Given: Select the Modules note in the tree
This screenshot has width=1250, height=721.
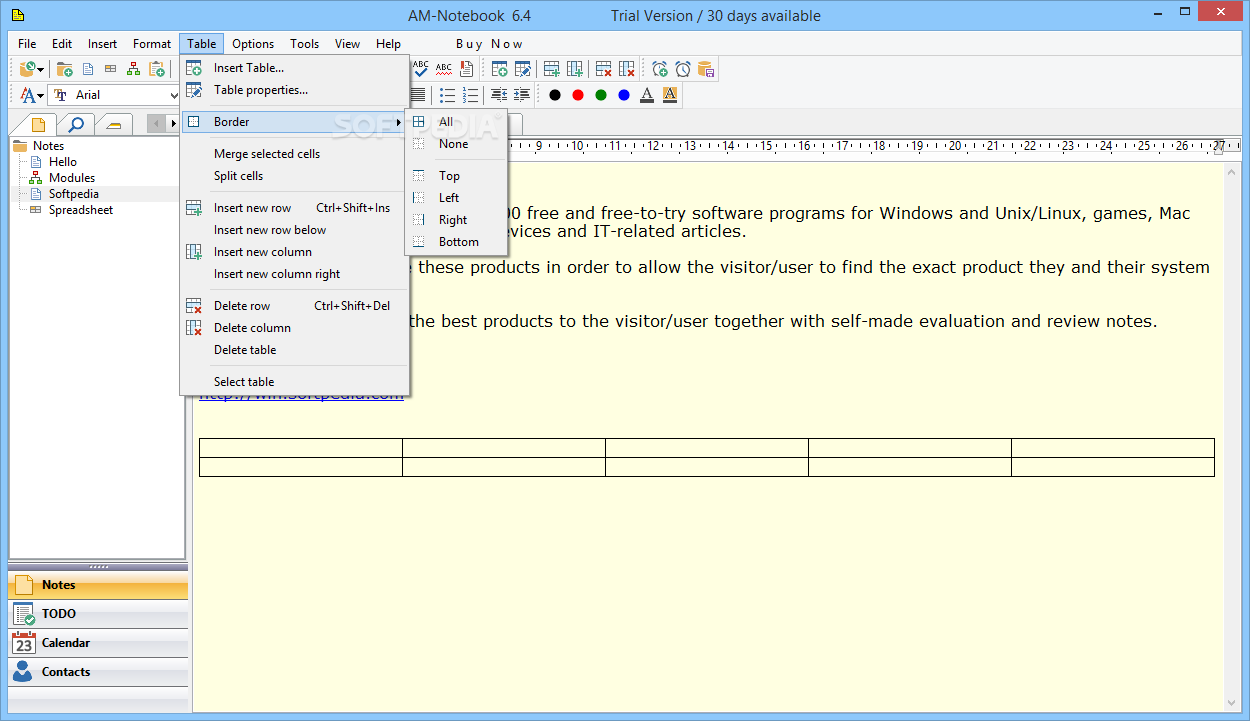Looking at the screenshot, I should [x=72, y=178].
